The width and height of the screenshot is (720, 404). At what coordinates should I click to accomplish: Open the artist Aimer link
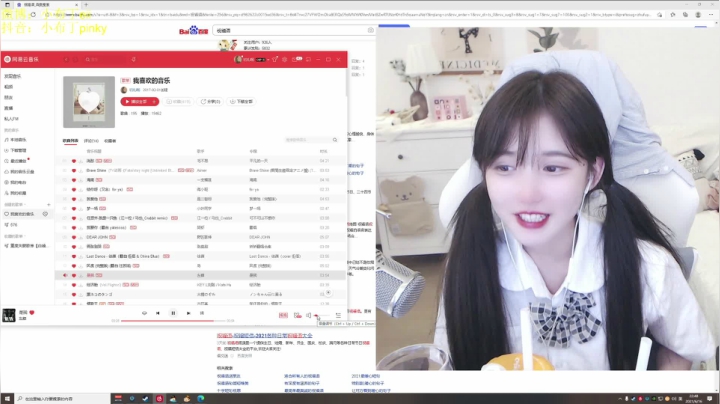tap(202, 170)
